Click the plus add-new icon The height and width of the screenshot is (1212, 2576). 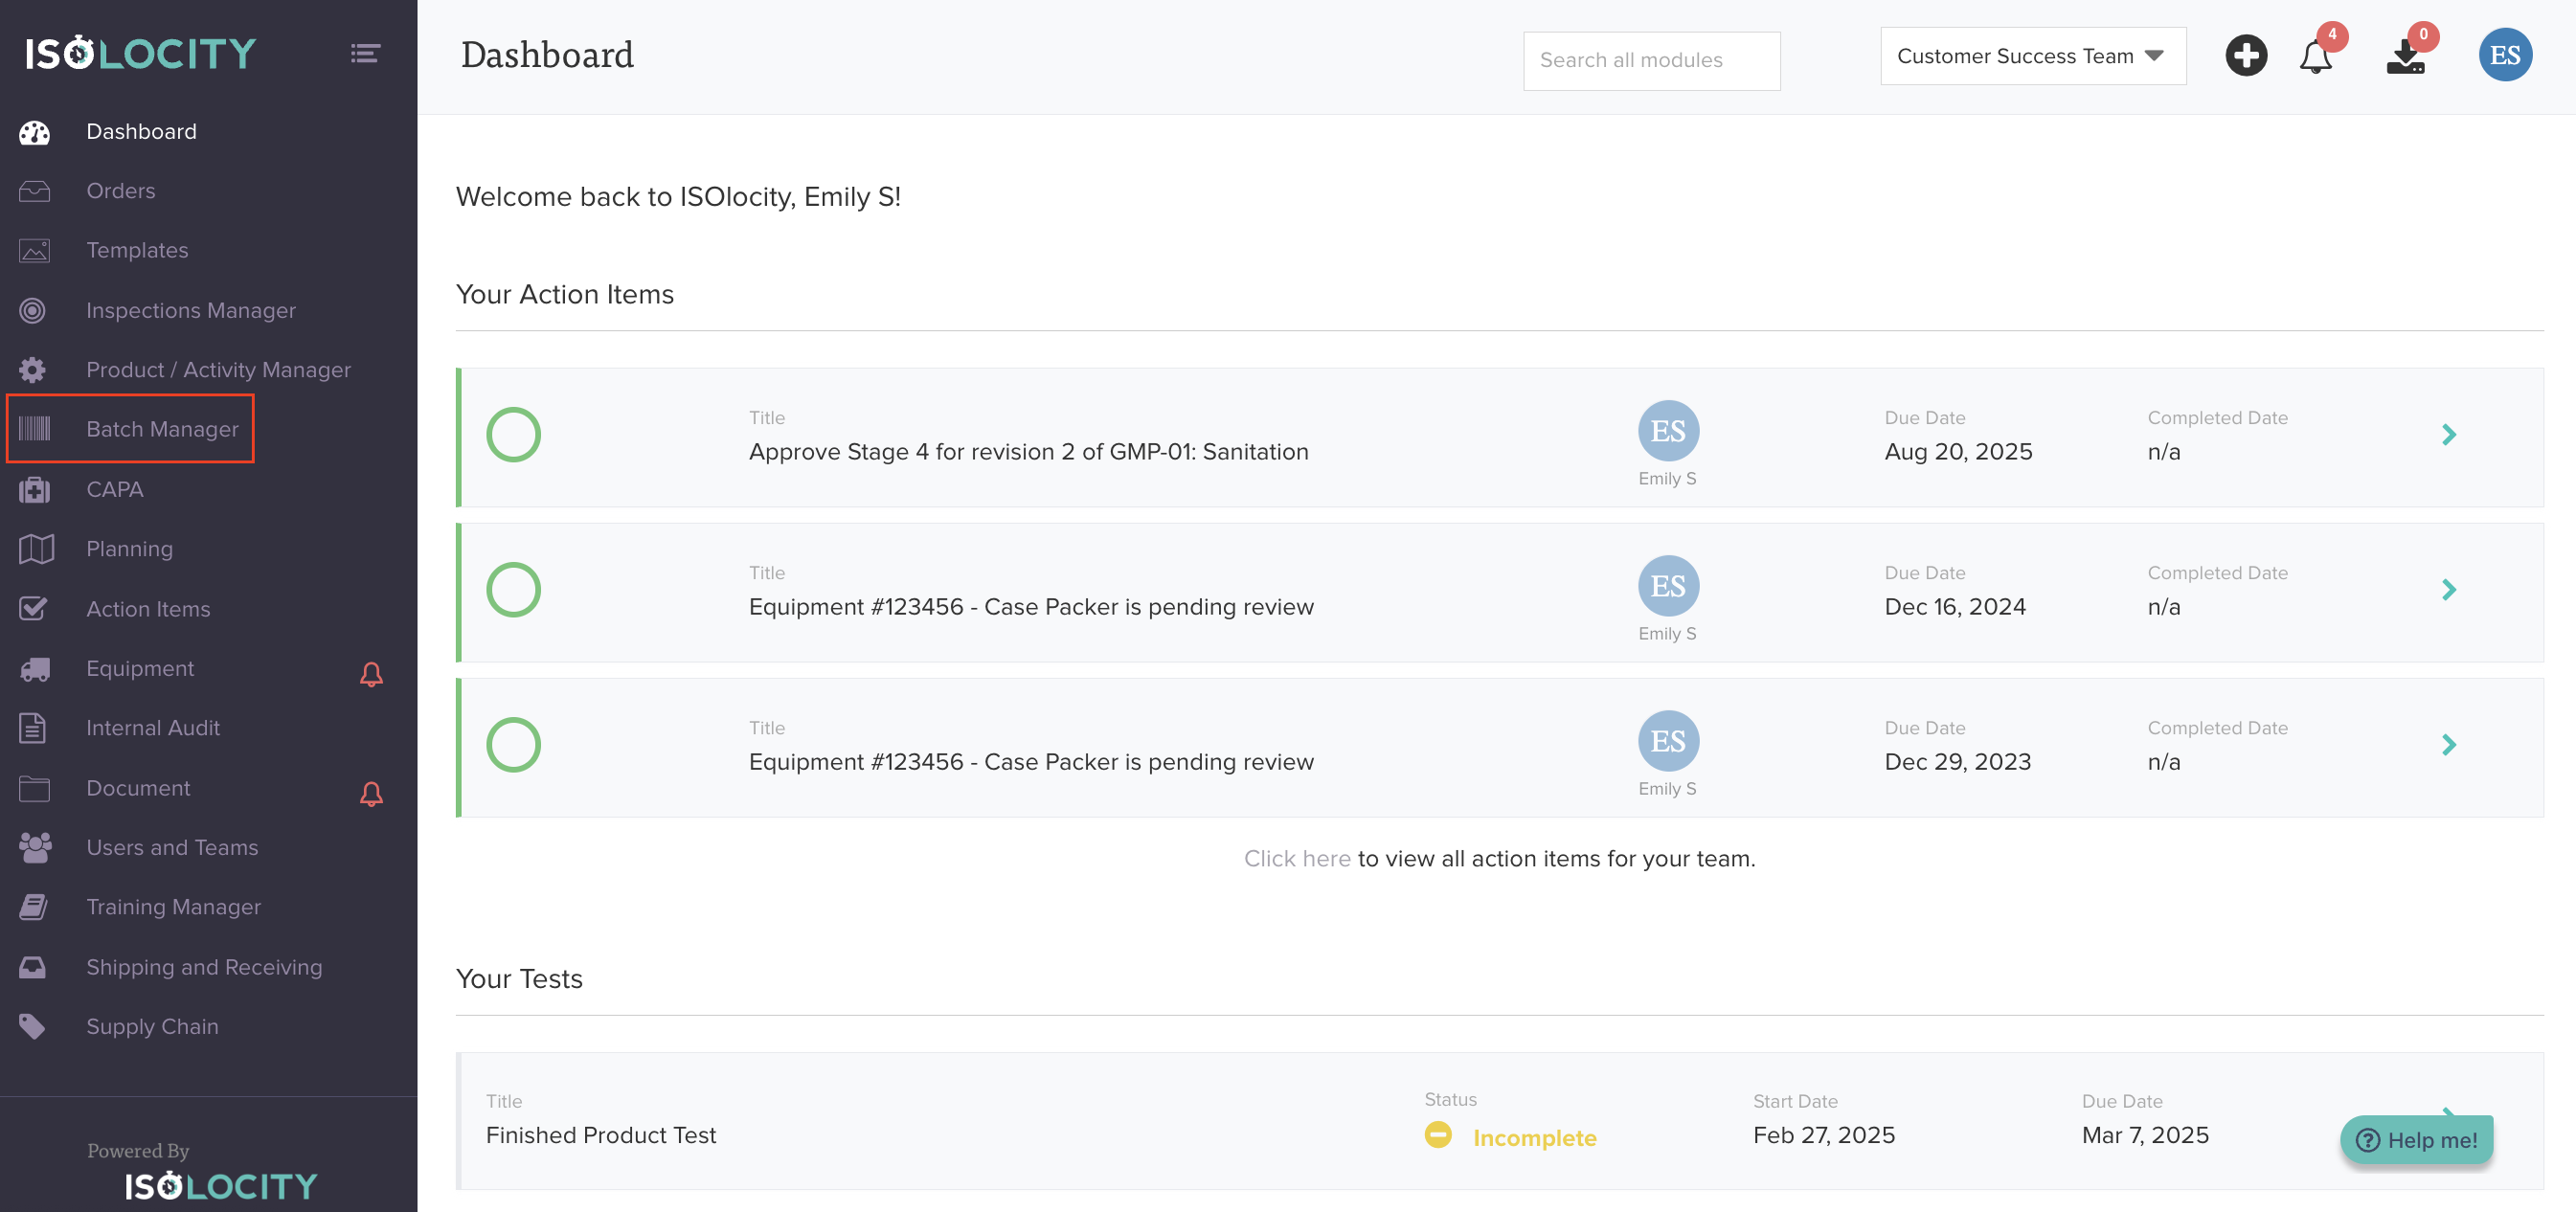click(x=2245, y=55)
